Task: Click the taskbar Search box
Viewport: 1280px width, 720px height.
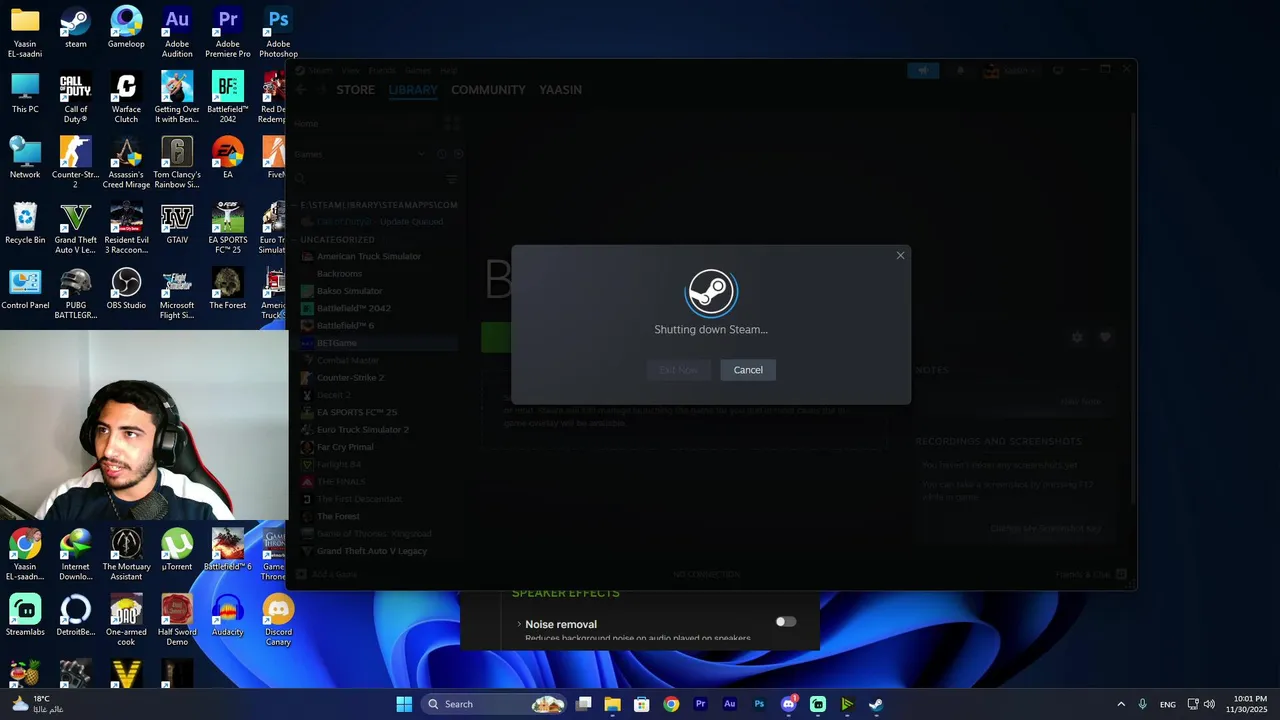Action: coord(494,704)
